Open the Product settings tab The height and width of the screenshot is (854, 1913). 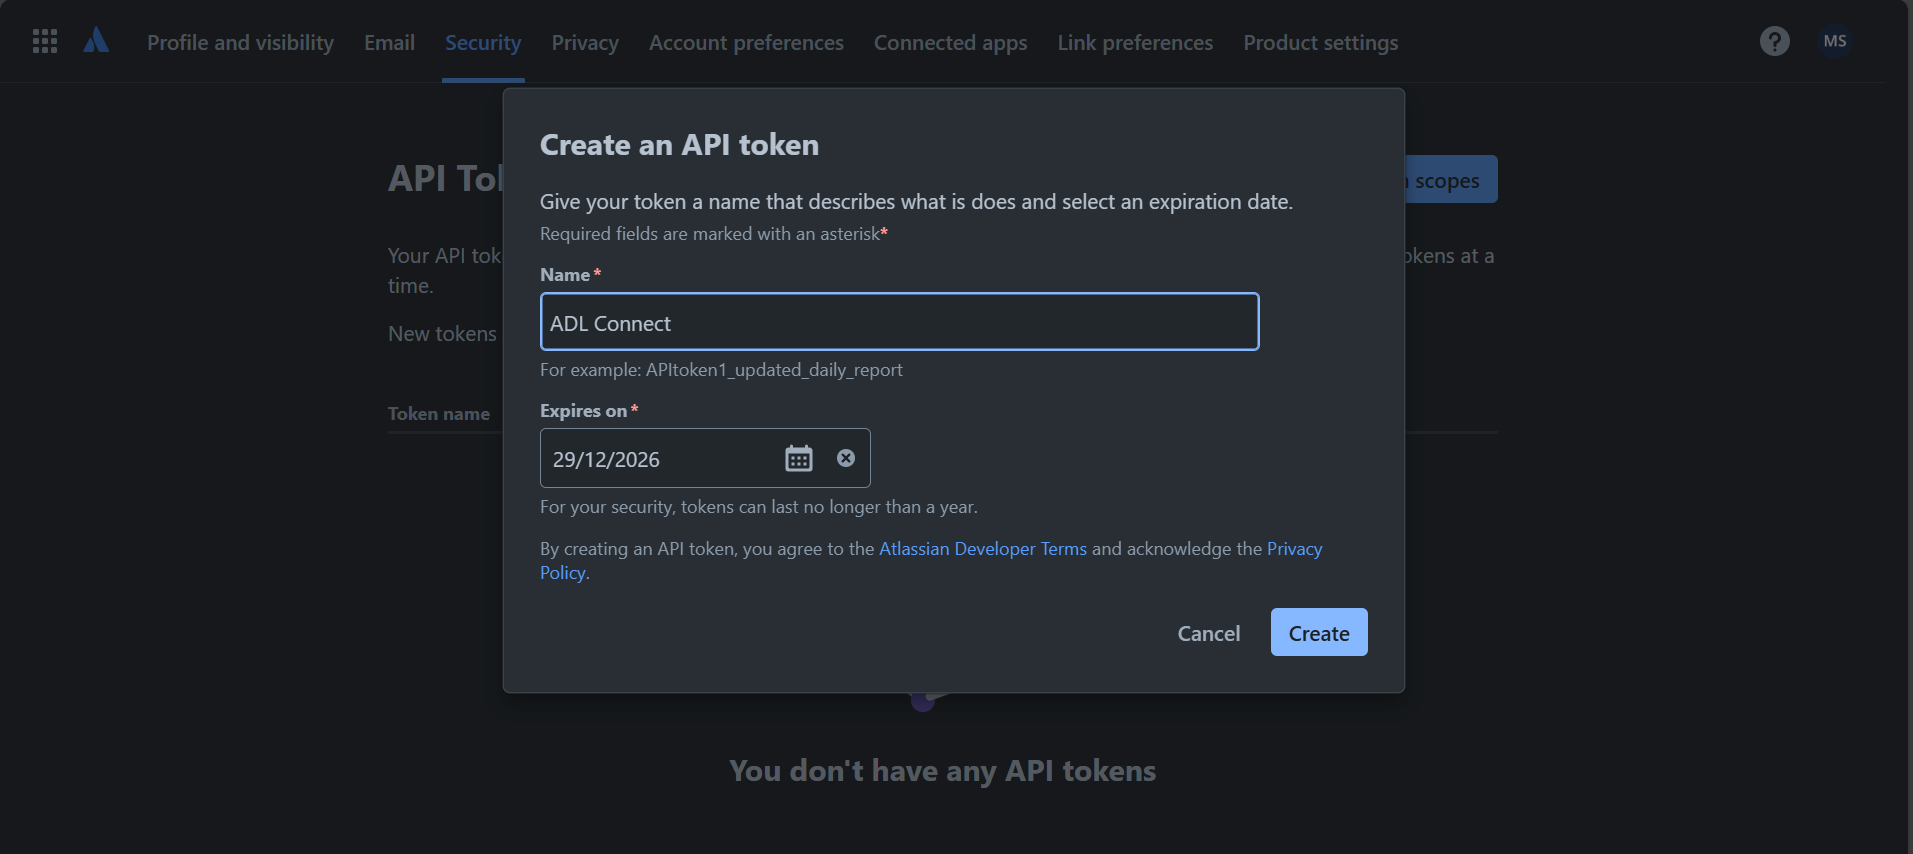coord(1320,43)
